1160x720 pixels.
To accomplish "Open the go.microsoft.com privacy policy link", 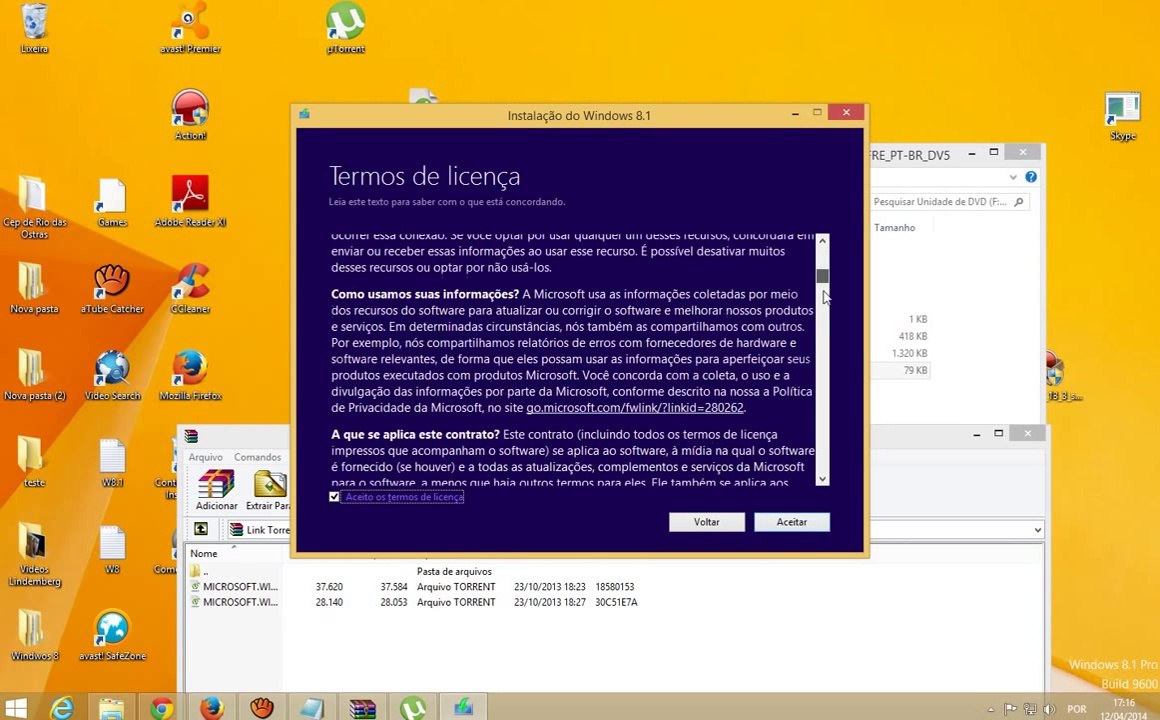I will [x=635, y=408].
